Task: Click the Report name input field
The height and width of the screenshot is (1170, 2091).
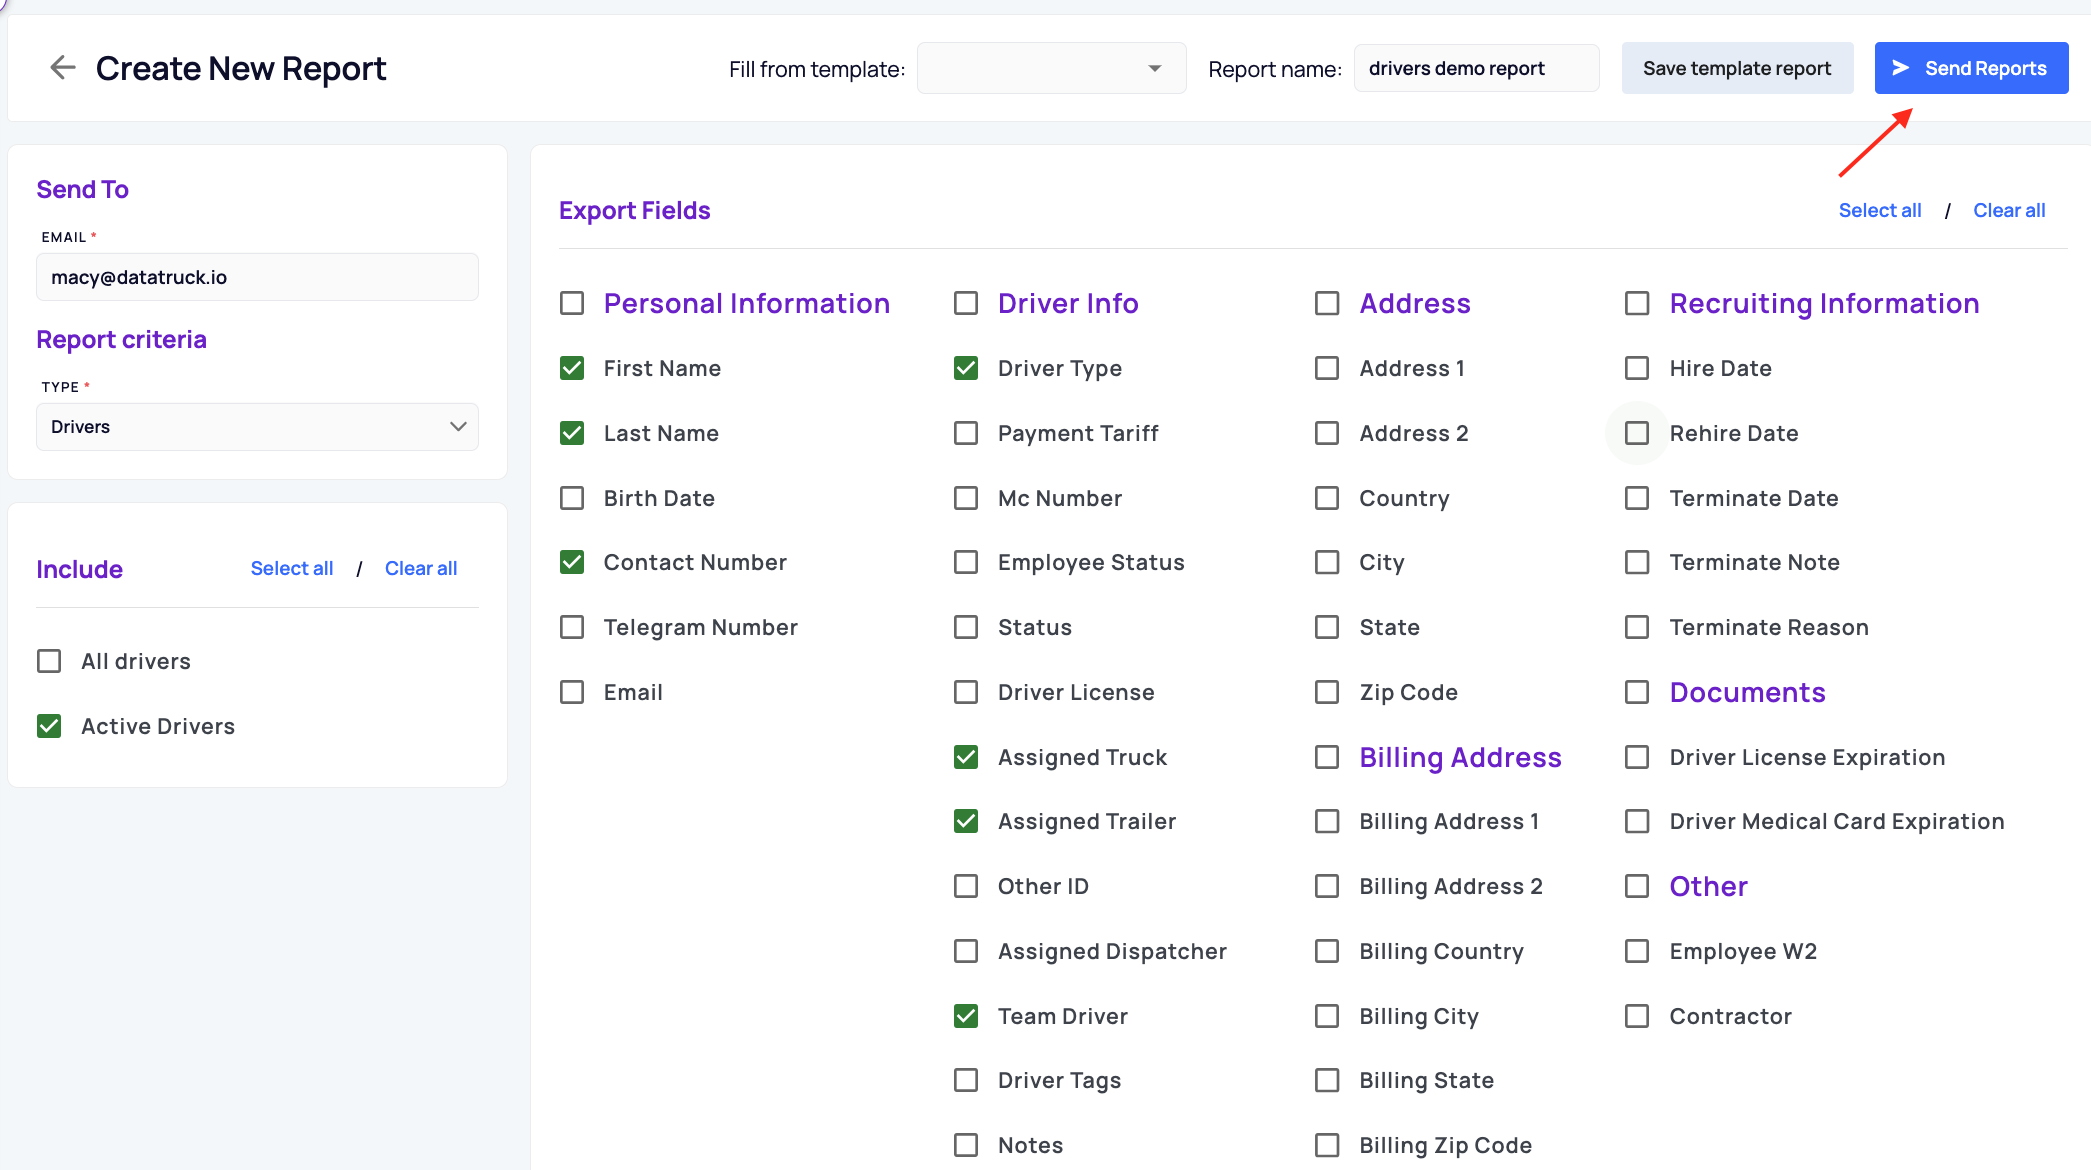Action: [1476, 68]
